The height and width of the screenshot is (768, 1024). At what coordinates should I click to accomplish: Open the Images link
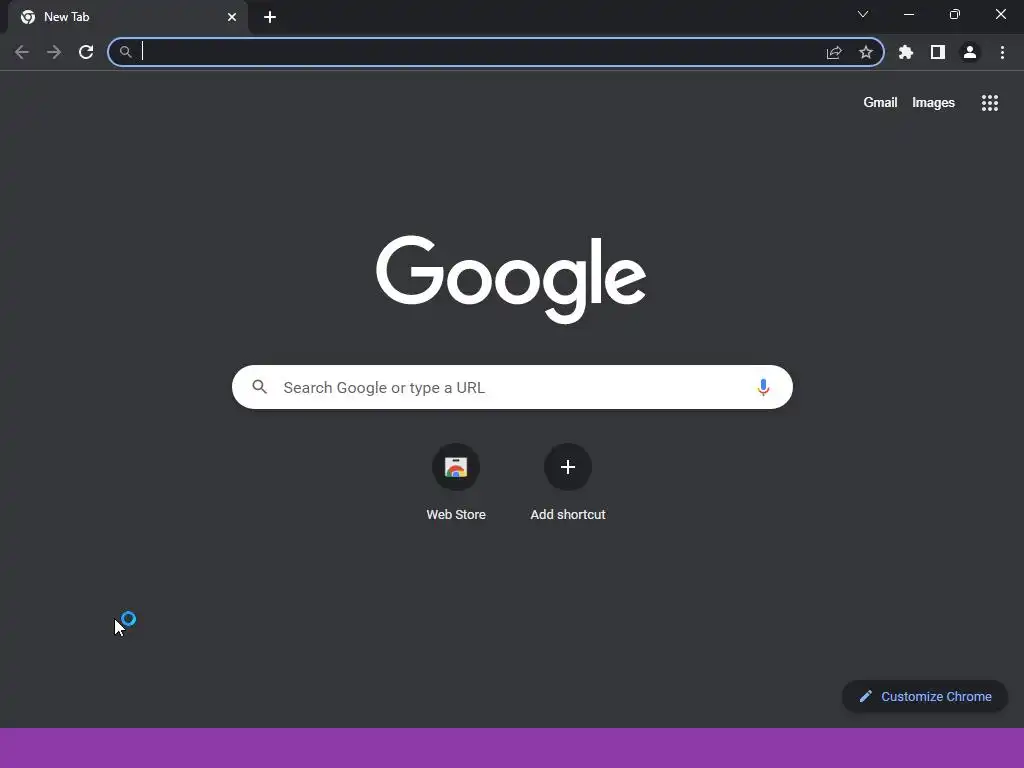point(933,103)
